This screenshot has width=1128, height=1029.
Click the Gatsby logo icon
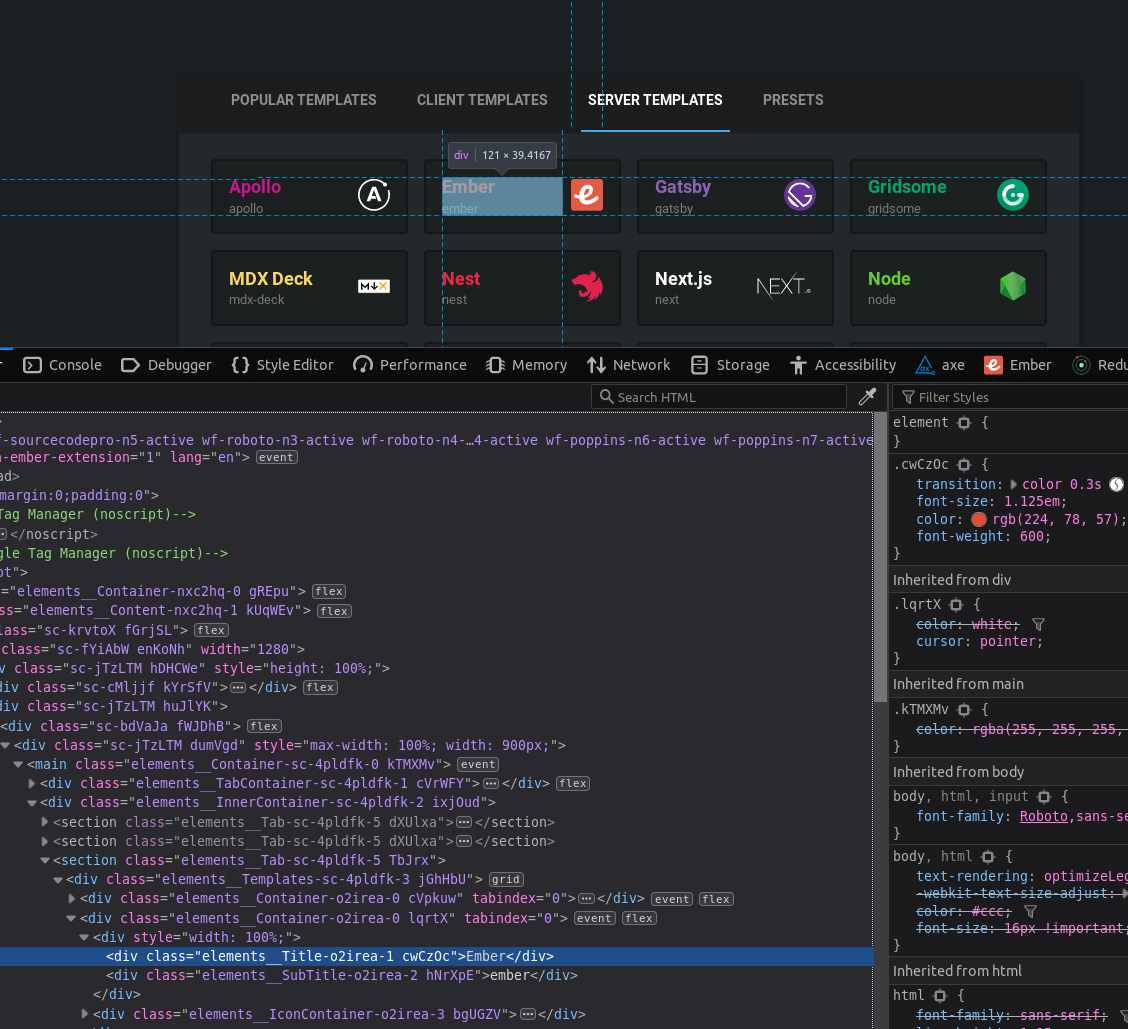click(x=799, y=195)
